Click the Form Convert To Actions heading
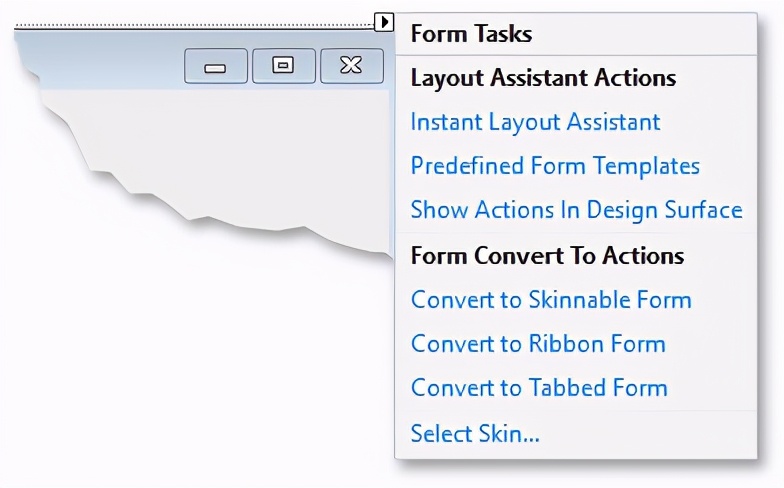Screen dimensions: 784x488 (x=547, y=256)
